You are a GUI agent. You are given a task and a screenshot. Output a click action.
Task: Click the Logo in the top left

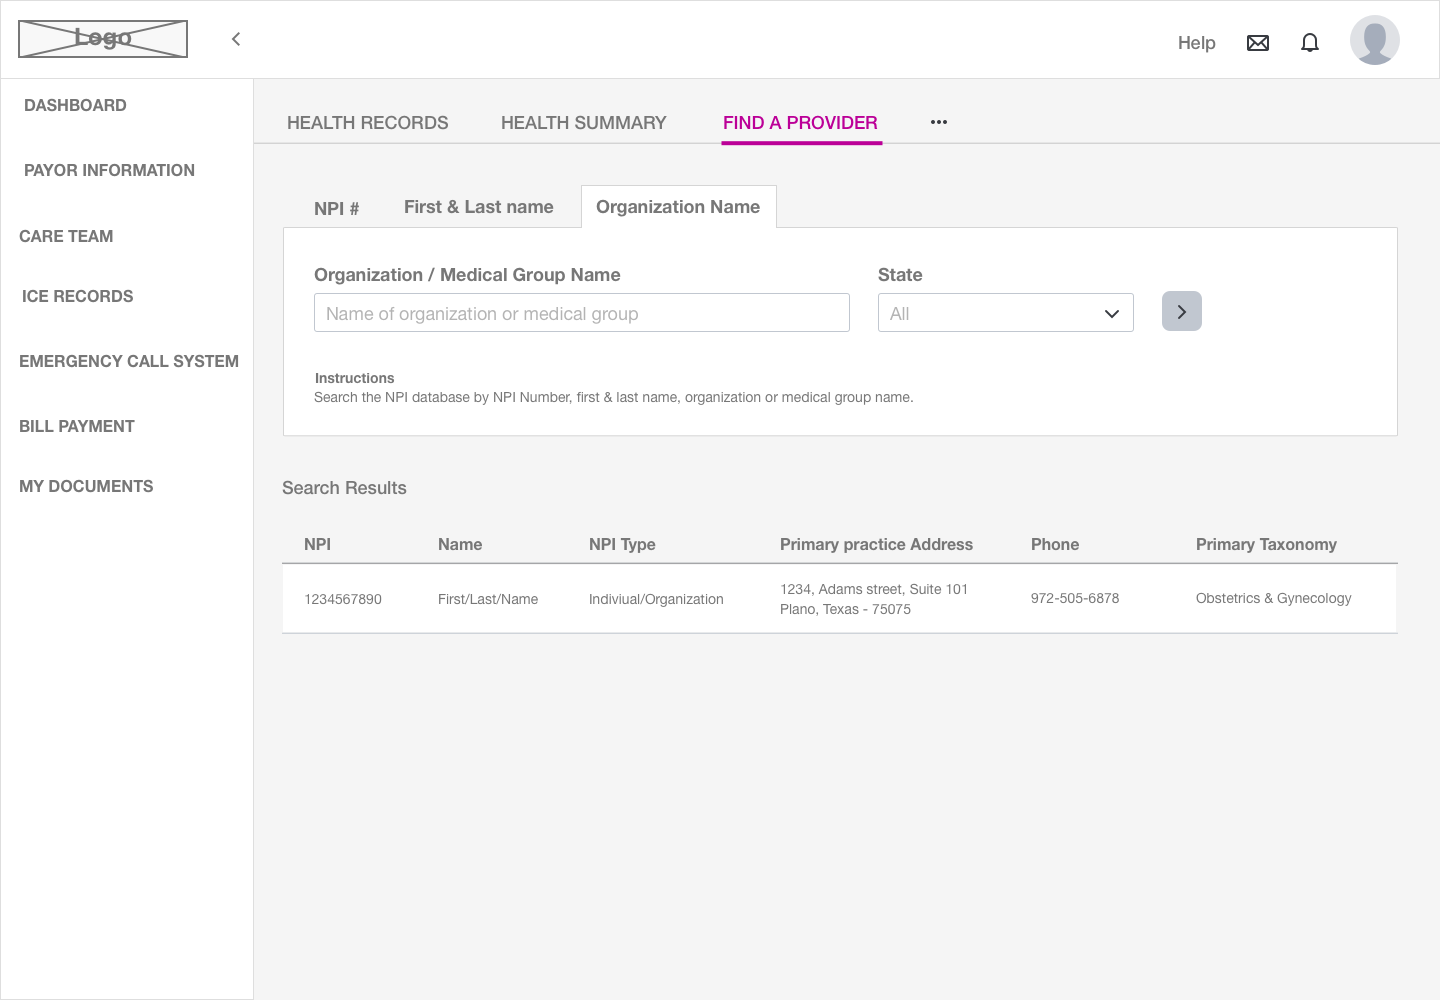pos(102,38)
